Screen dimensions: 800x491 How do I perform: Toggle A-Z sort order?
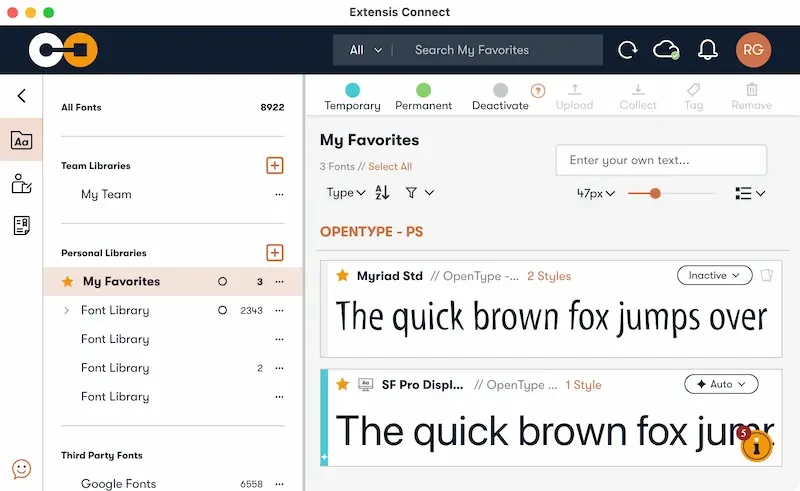tap(382, 192)
